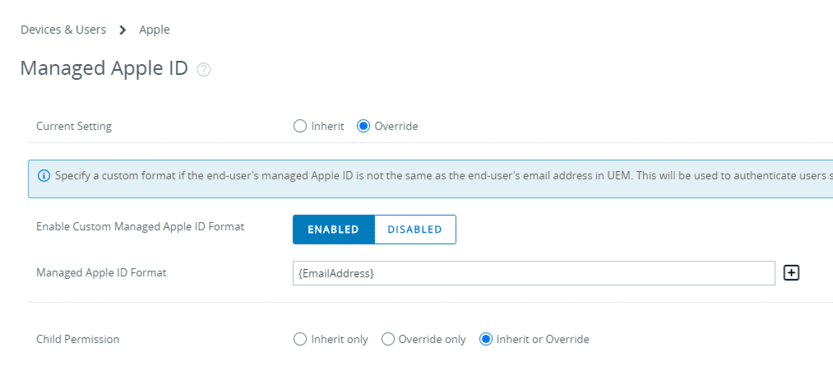Click the Child Permission label
833x385 pixels.
click(x=78, y=339)
